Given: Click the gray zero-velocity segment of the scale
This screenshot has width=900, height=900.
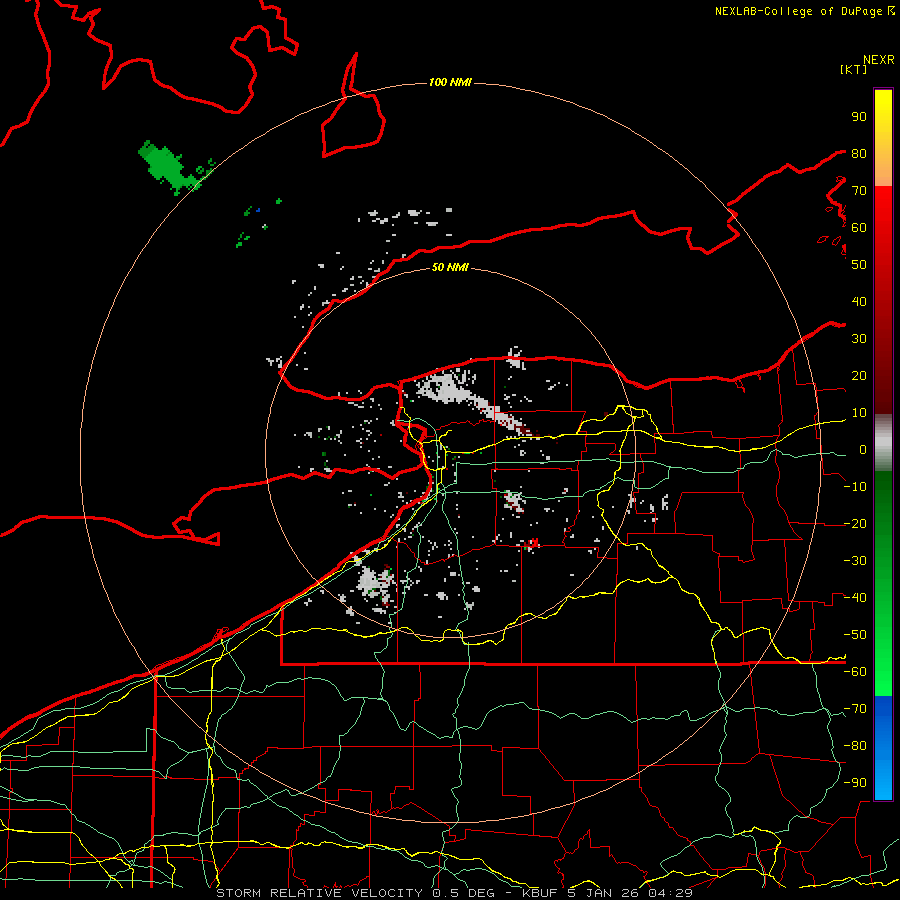Looking at the screenshot, I should click(883, 443).
